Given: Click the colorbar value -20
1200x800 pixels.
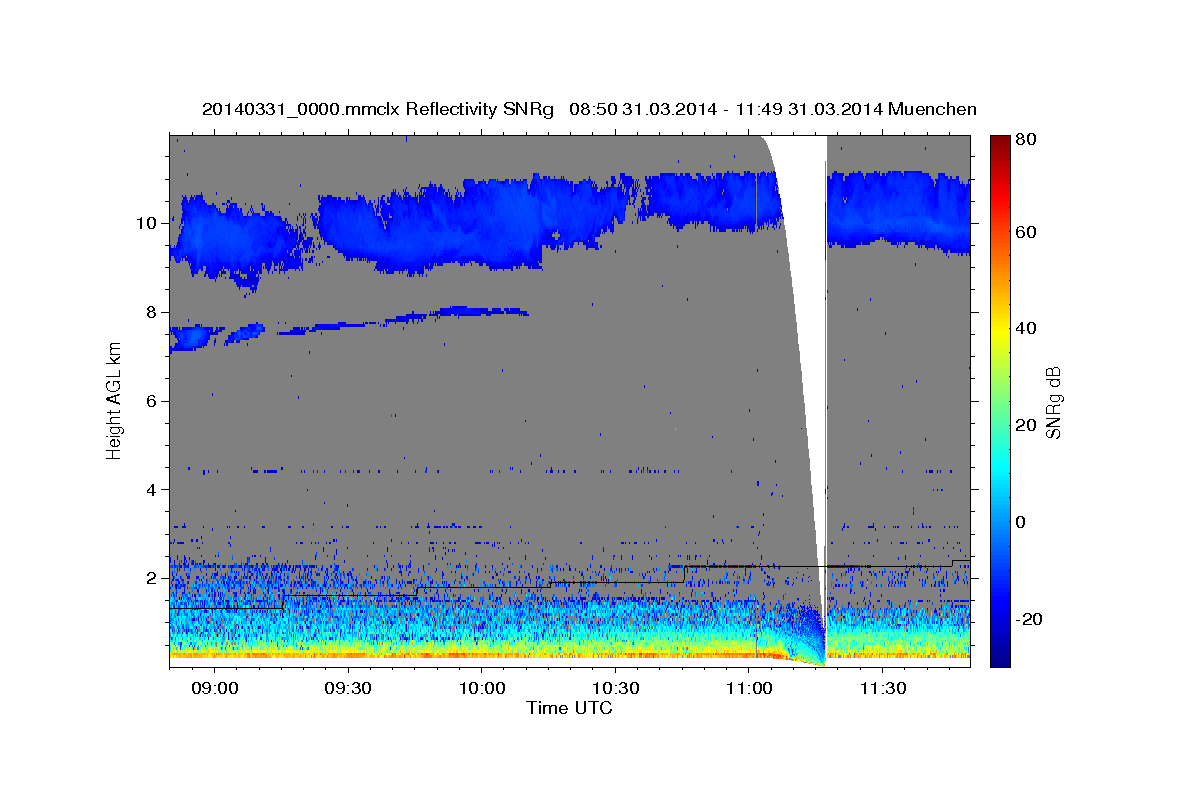Looking at the screenshot, I should point(1028,619).
